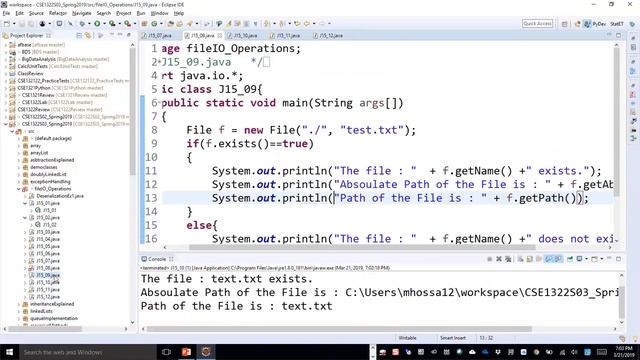Click Pin Console icon
The image size is (640, 360).
pos(570,259)
